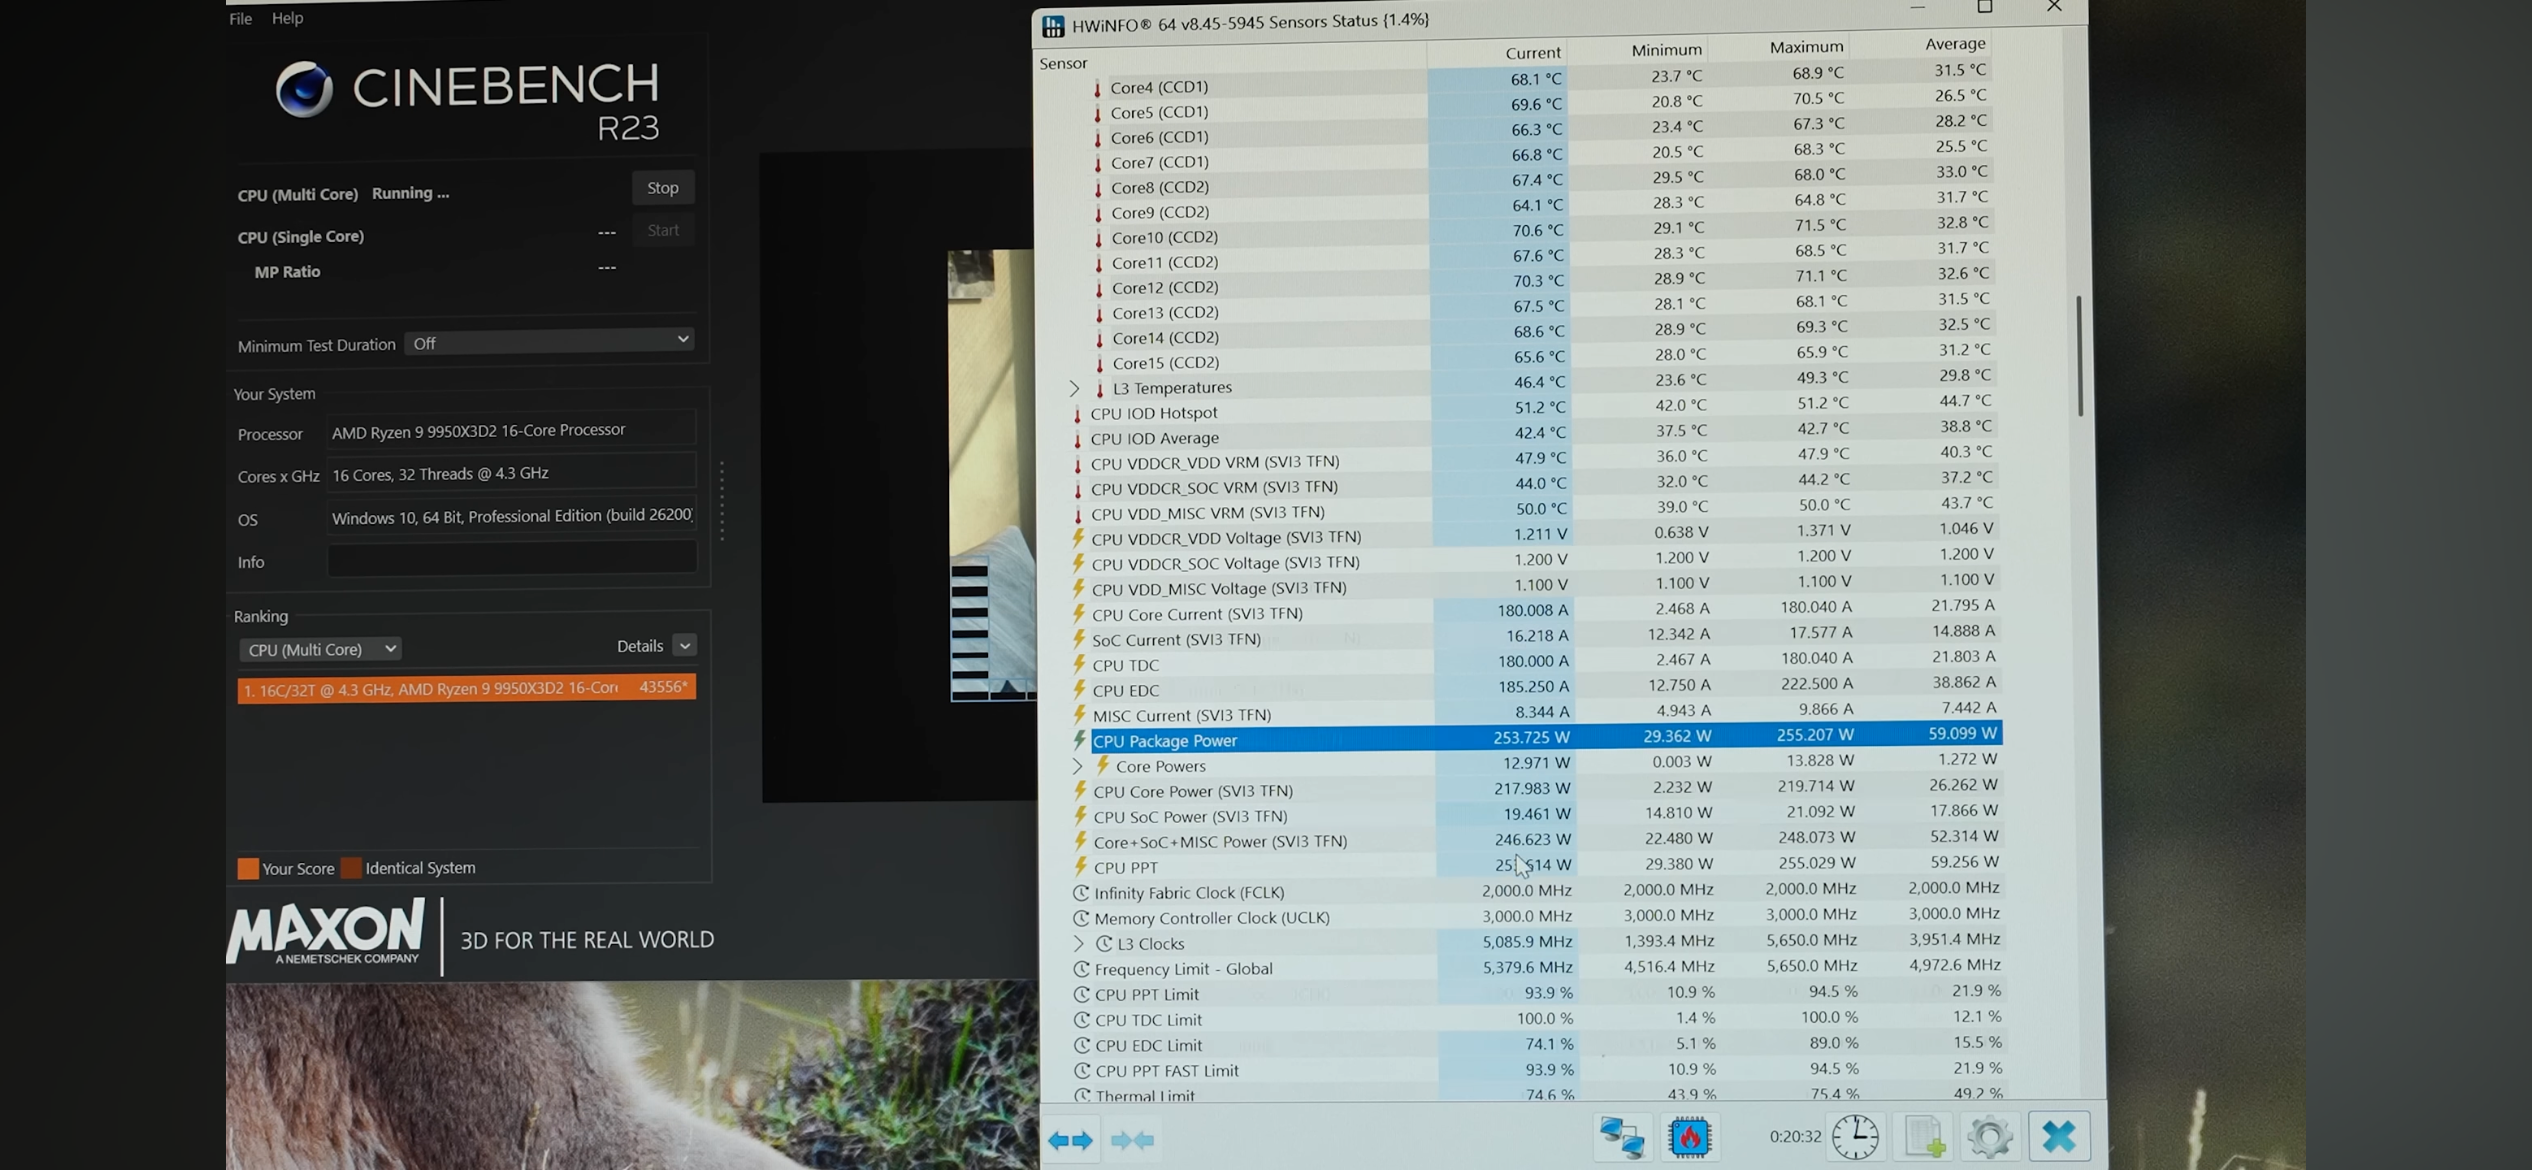Stop the multi core benchmark
Viewport: 2532px width, 1170px height.
tap(662, 188)
